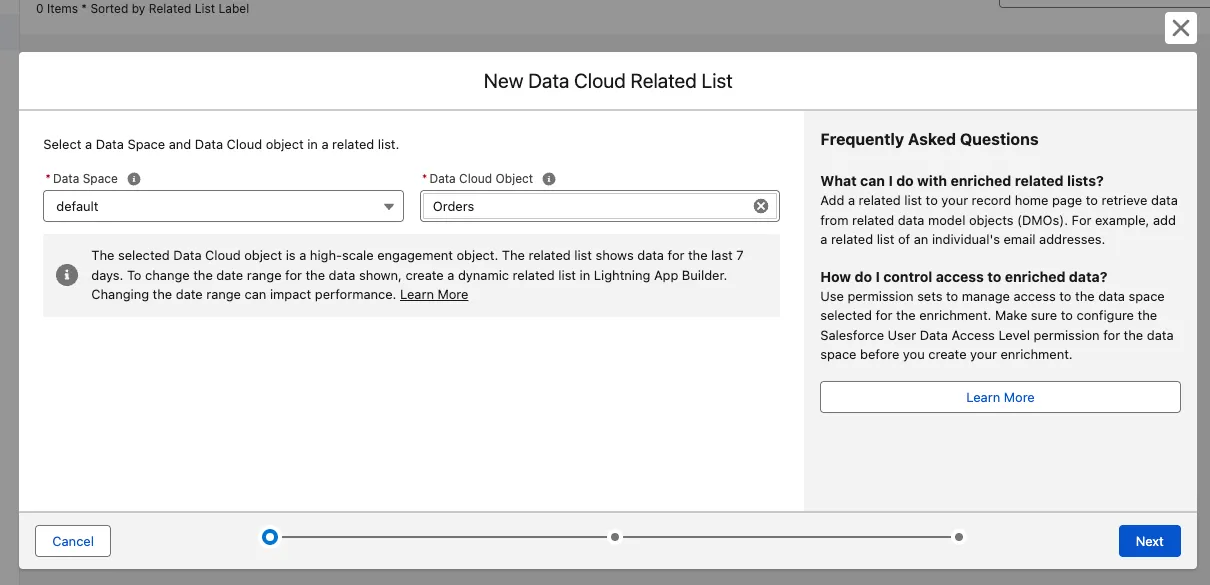The width and height of the screenshot is (1210, 585).
Task: Jump to the second progress step dot
Action: pos(615,537)
